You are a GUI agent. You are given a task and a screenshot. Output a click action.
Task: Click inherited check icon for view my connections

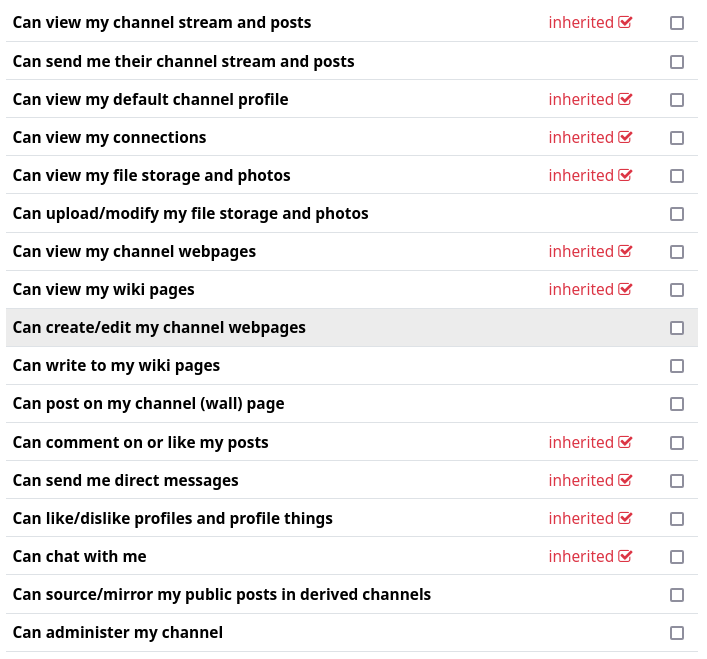(x=626, y=137)
